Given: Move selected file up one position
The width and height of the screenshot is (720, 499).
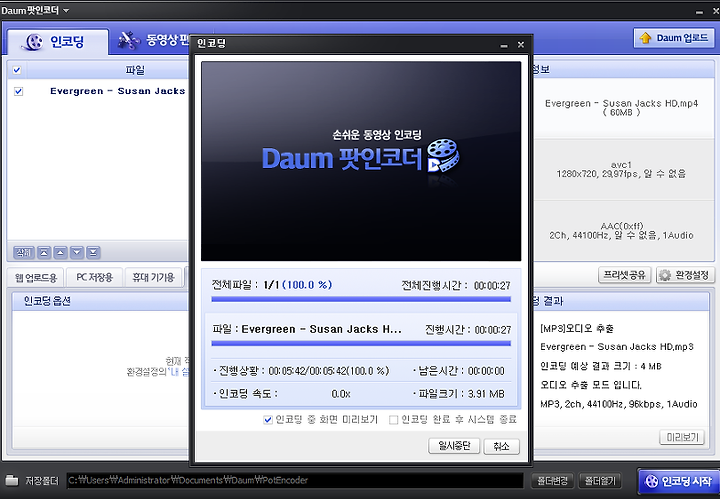Looking at the screenshot, I should tap(60, 252).
